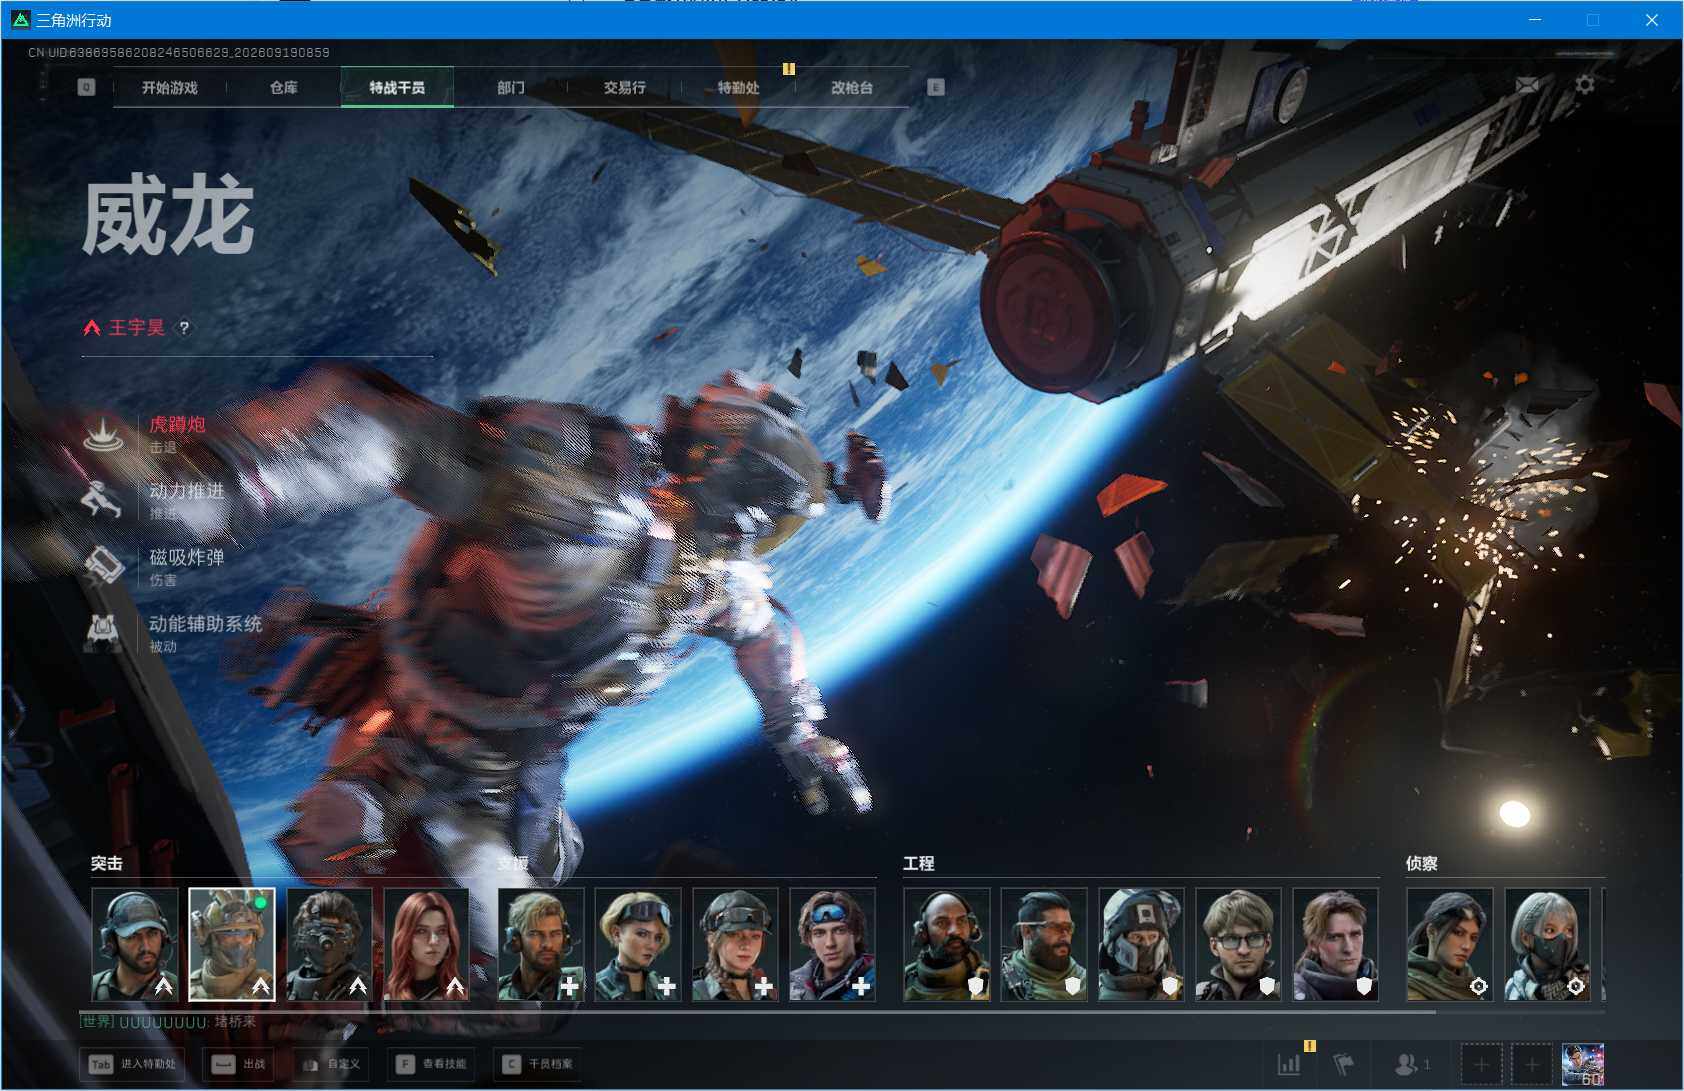This screenshot has width=1684, height=1091.
Task: Select the brown-haired engineer without glasses
Action: pos(1335,944)
